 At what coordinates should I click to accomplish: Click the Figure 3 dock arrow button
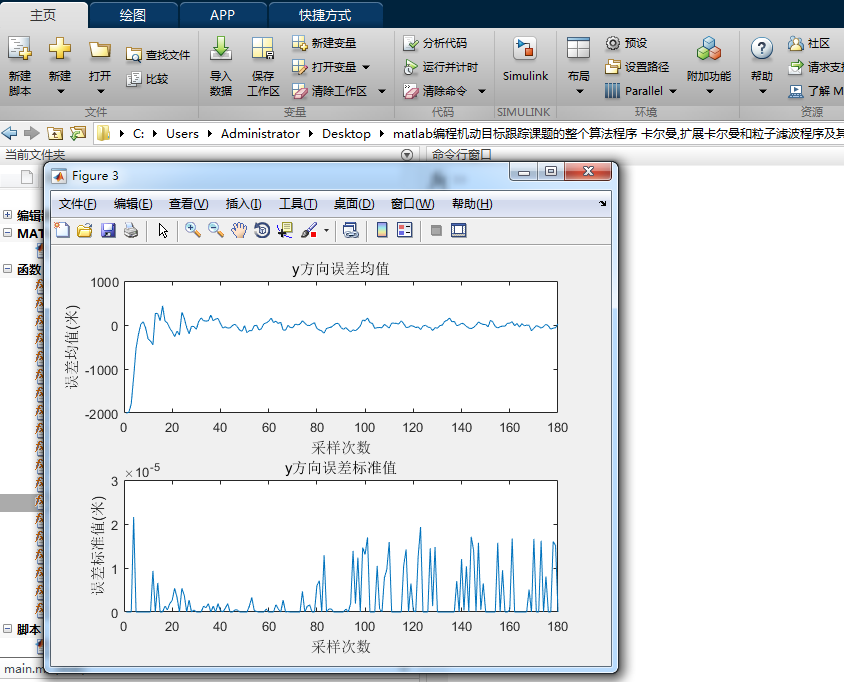coord(602,203)
